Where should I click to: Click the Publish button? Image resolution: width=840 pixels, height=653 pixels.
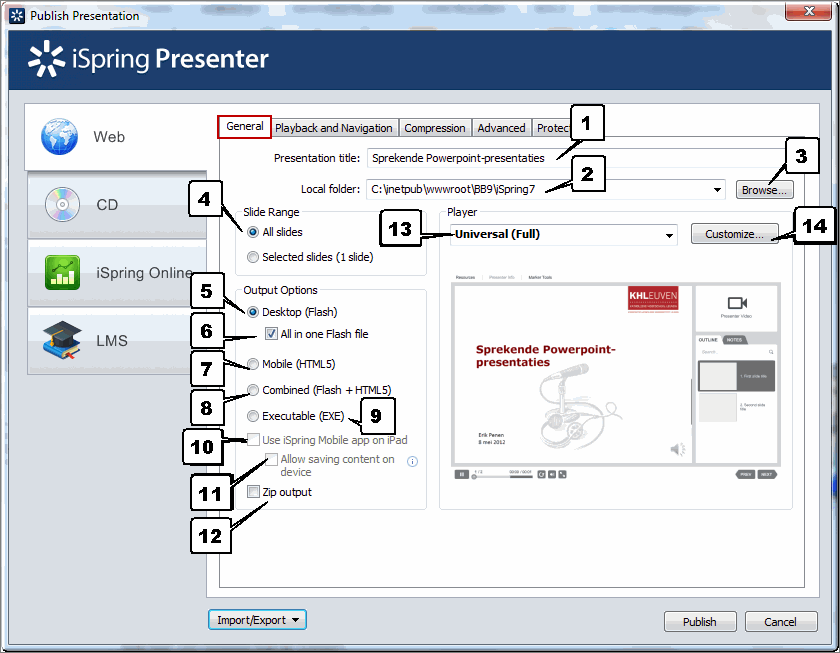[x=700, y=622]
